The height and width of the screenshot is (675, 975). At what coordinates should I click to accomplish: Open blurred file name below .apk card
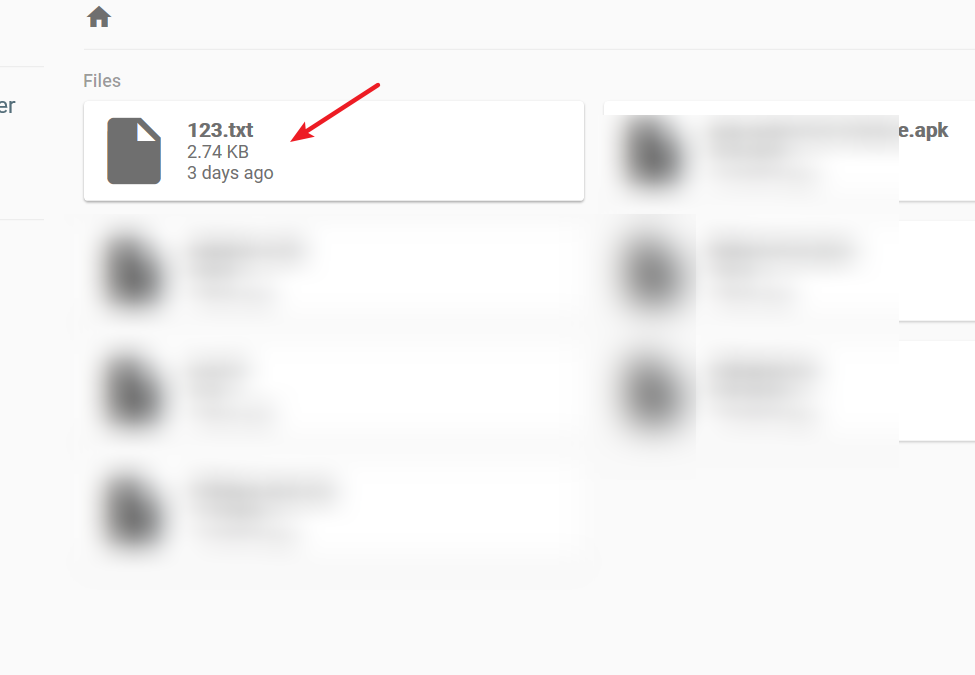tap(783, 251)
